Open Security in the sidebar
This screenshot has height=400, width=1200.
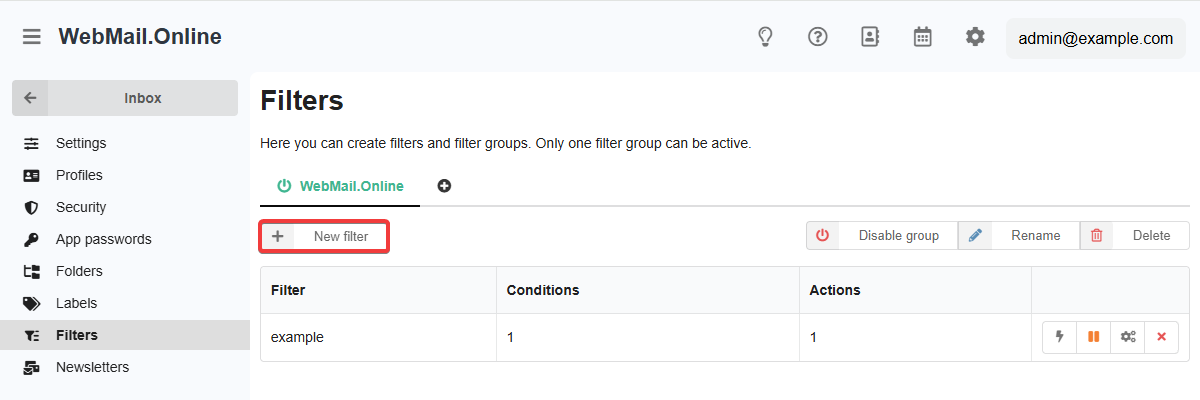81,207
